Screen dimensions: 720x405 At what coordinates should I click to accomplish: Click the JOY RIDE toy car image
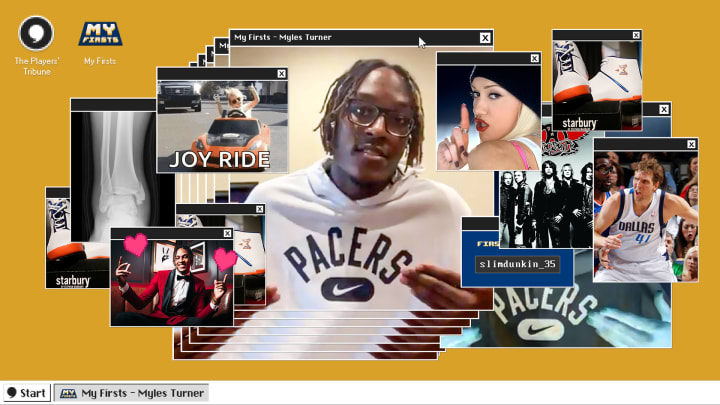tap(223, 126)
